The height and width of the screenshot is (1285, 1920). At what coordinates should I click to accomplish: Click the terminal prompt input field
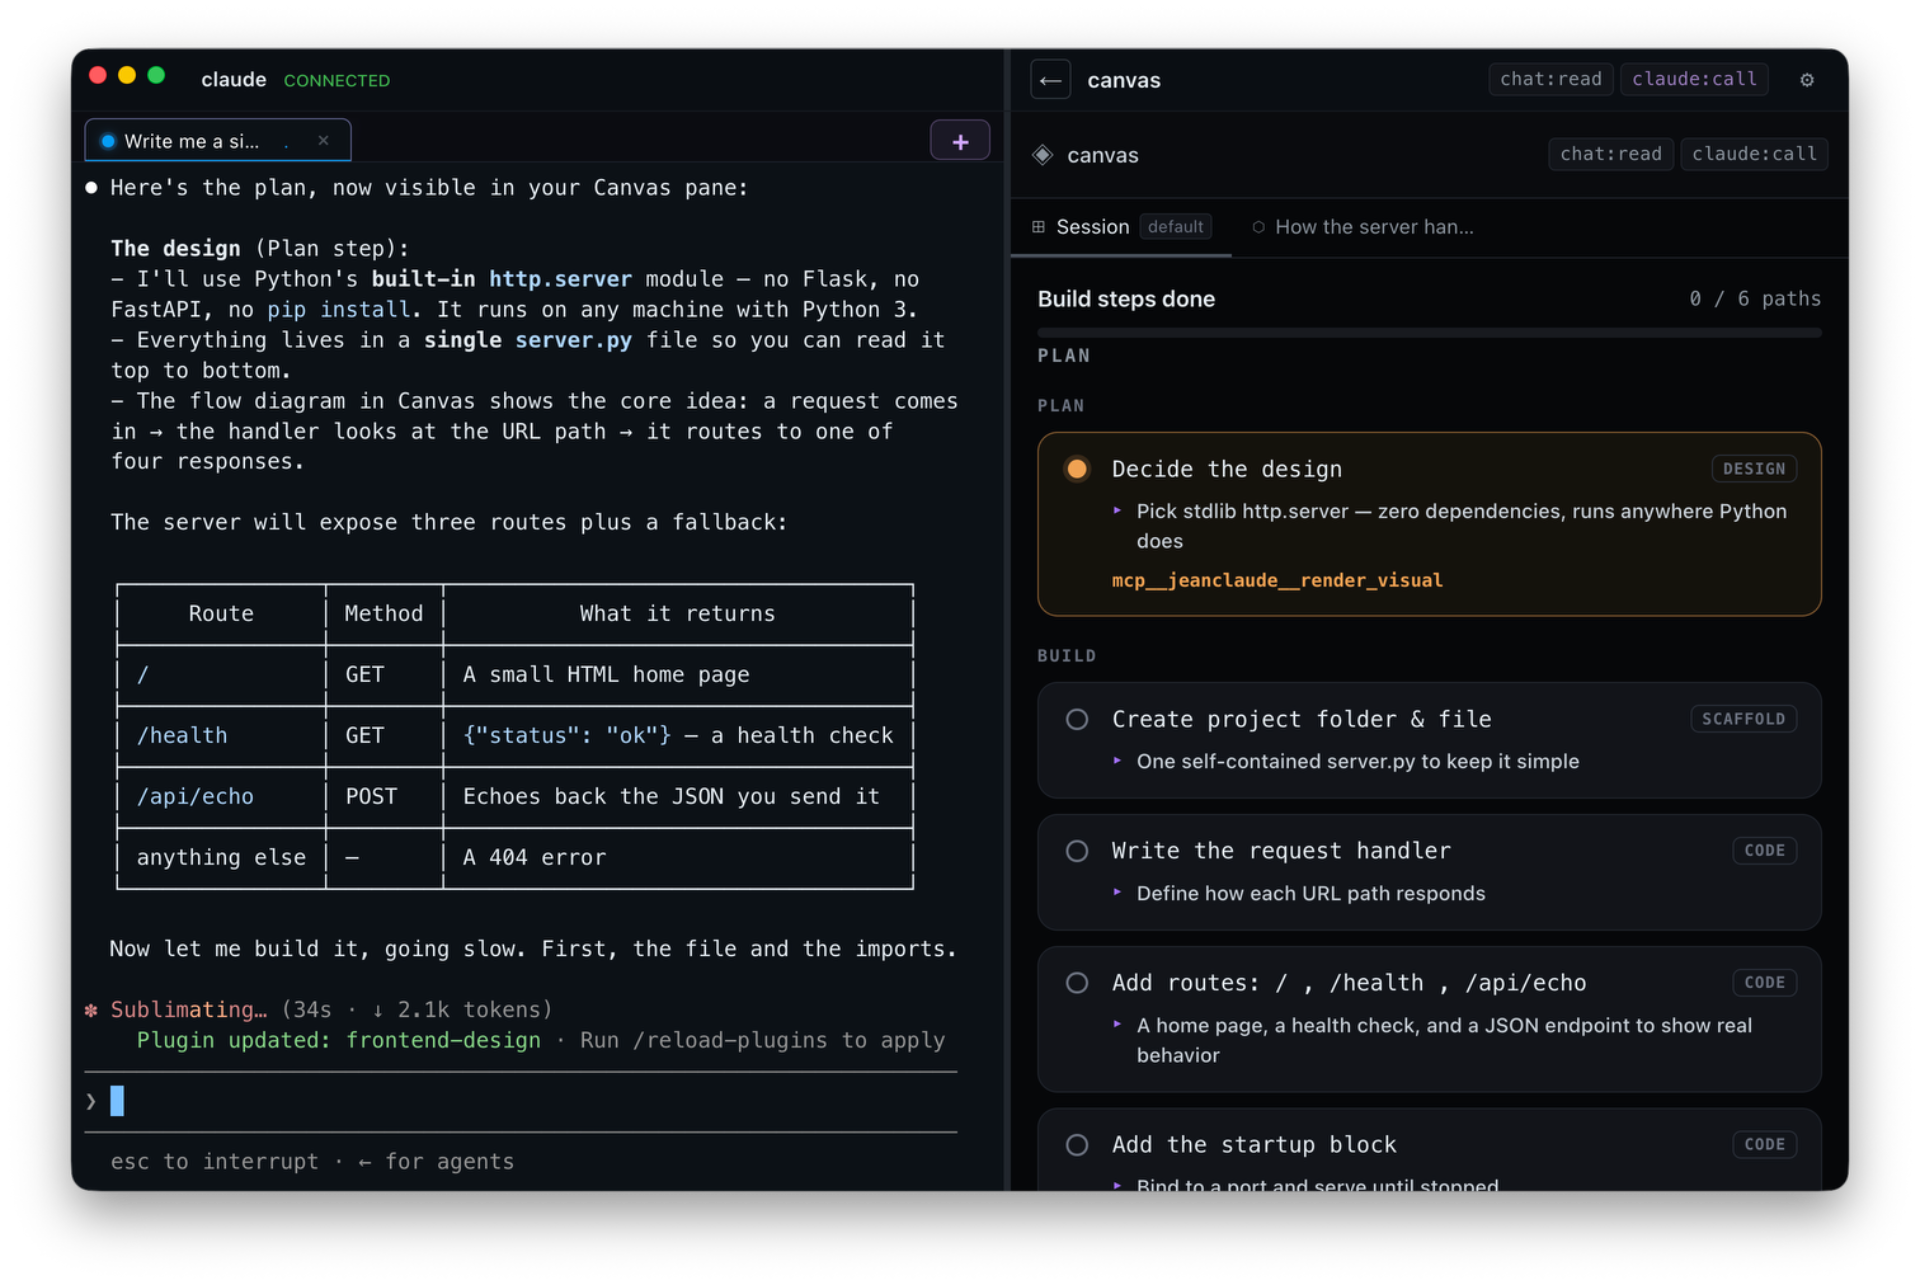(520, 1102)
